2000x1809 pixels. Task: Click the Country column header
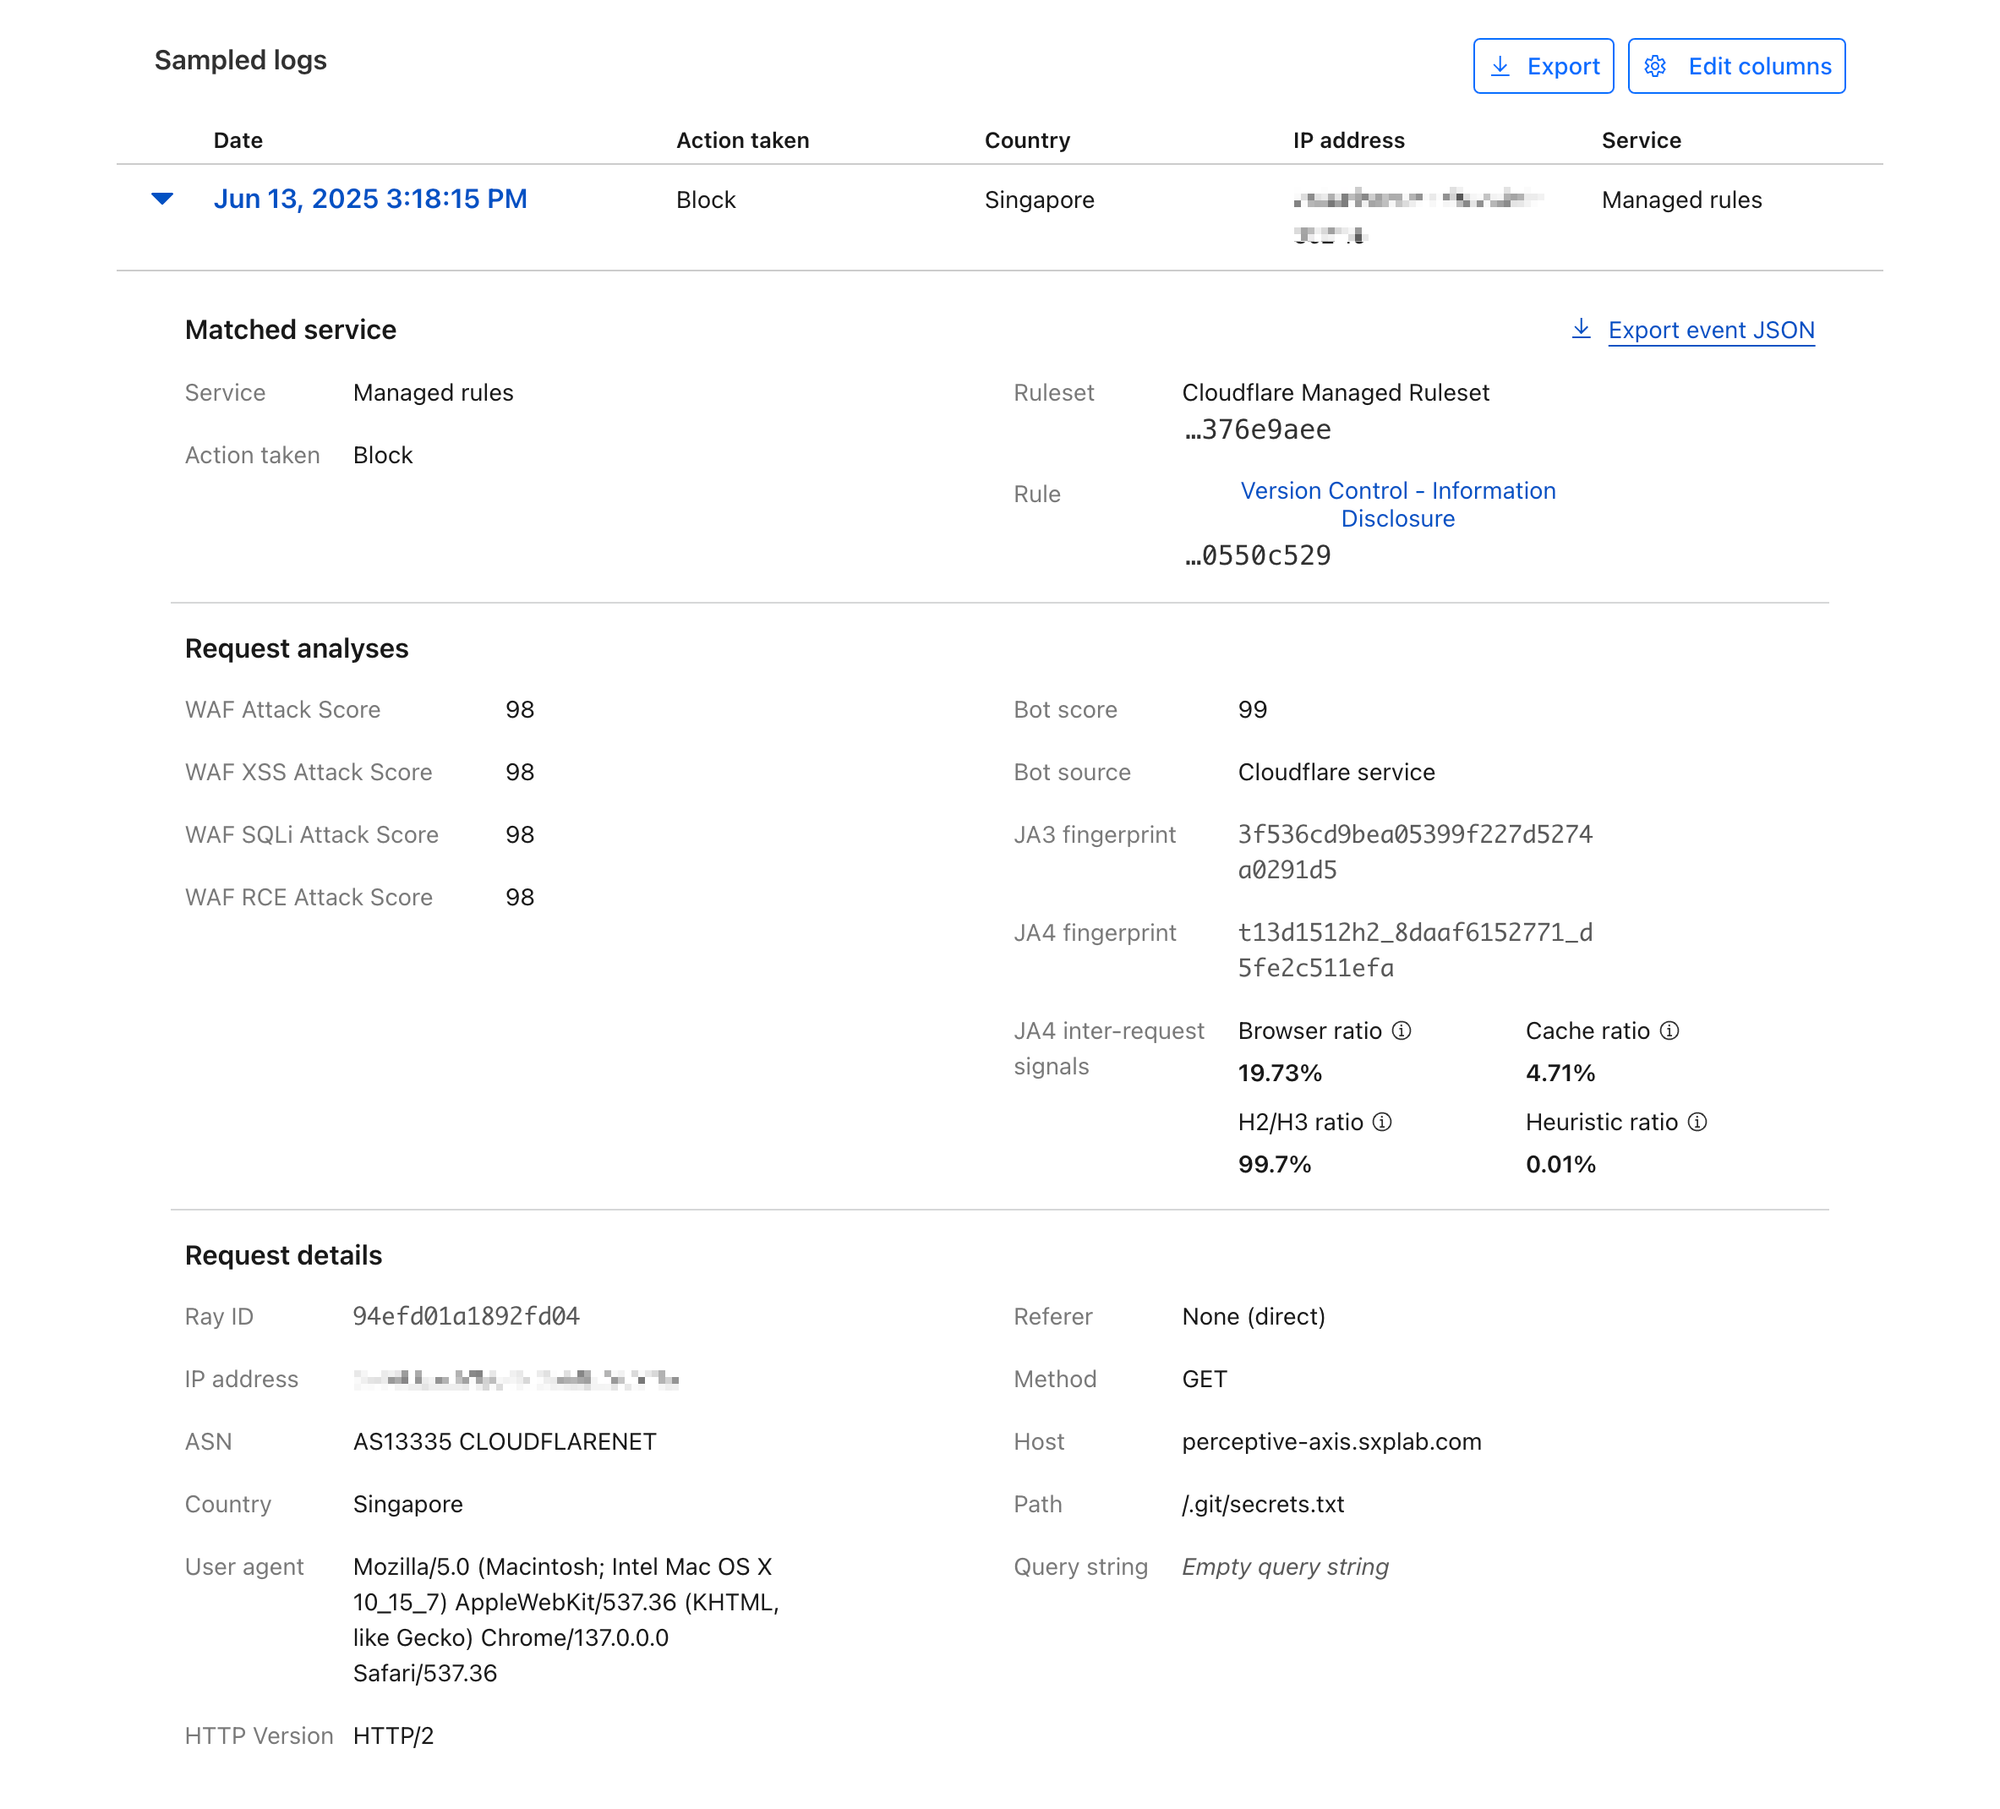coord(1027,140)
